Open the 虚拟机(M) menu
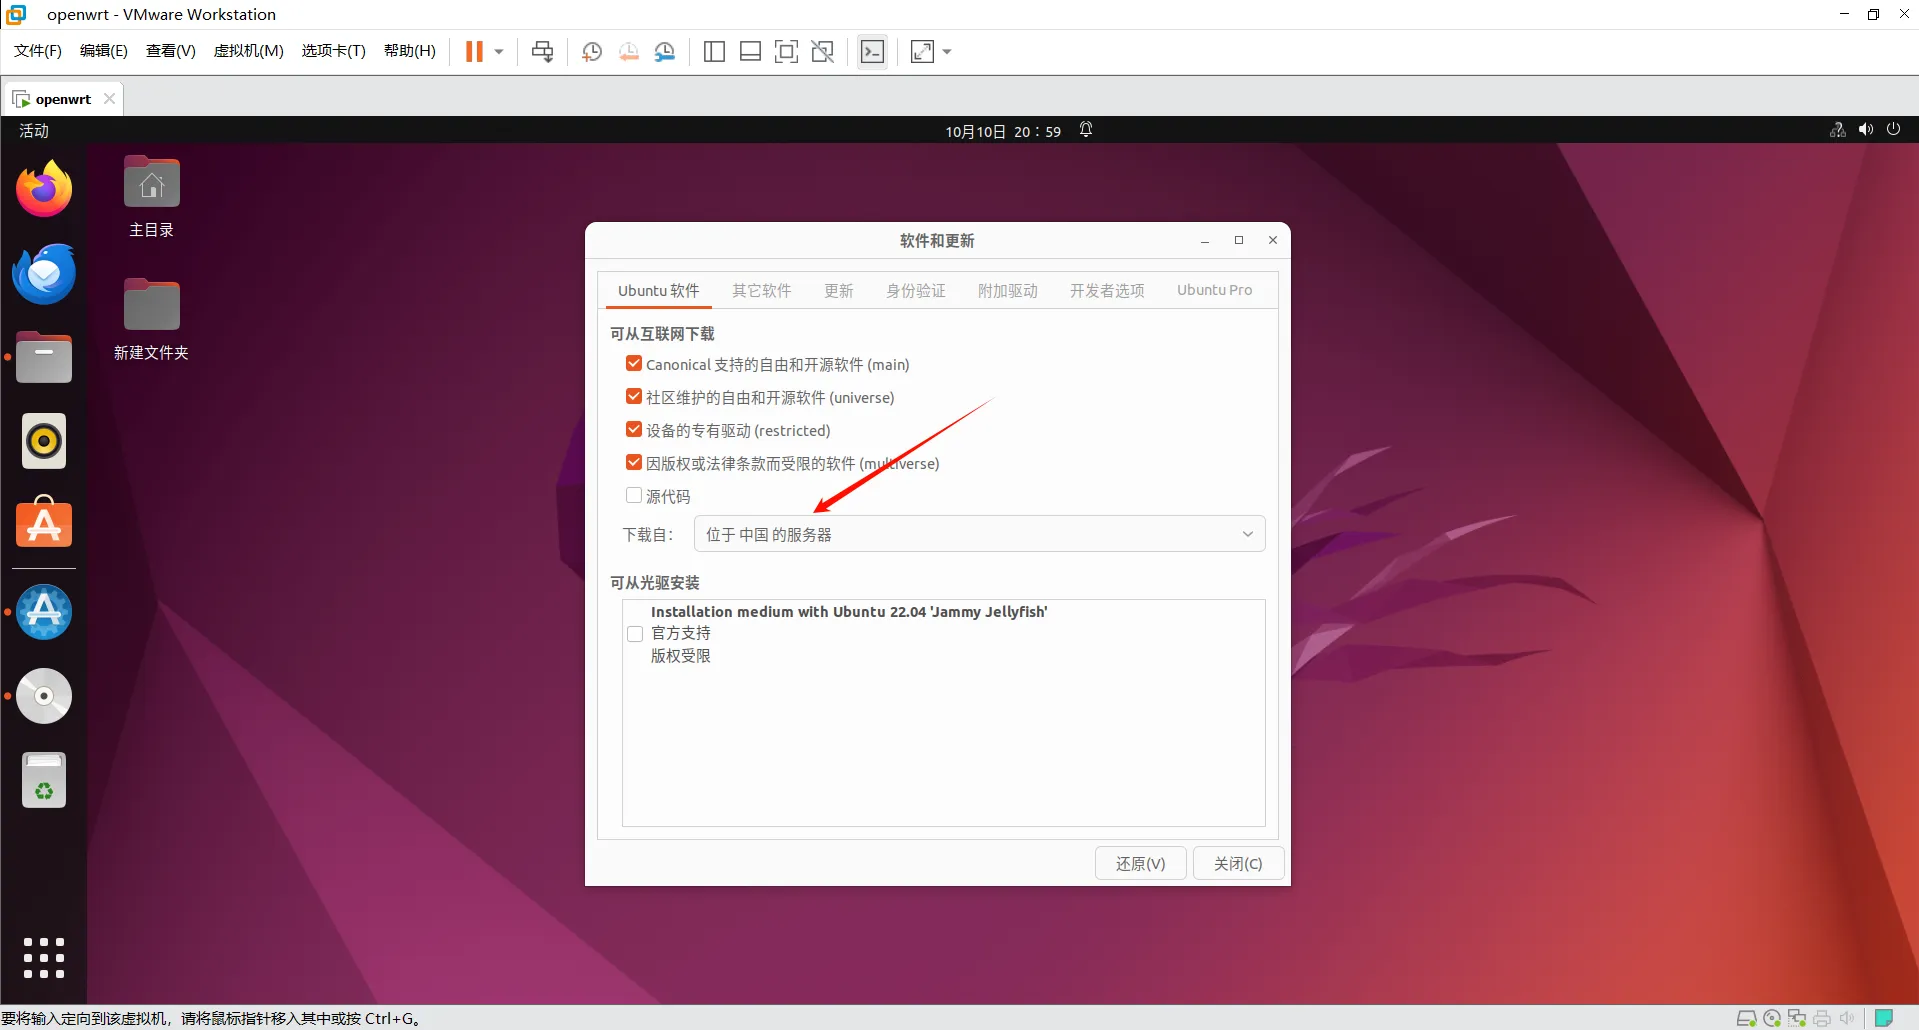The image size is (1919, 1030). (x=248, y=51)
